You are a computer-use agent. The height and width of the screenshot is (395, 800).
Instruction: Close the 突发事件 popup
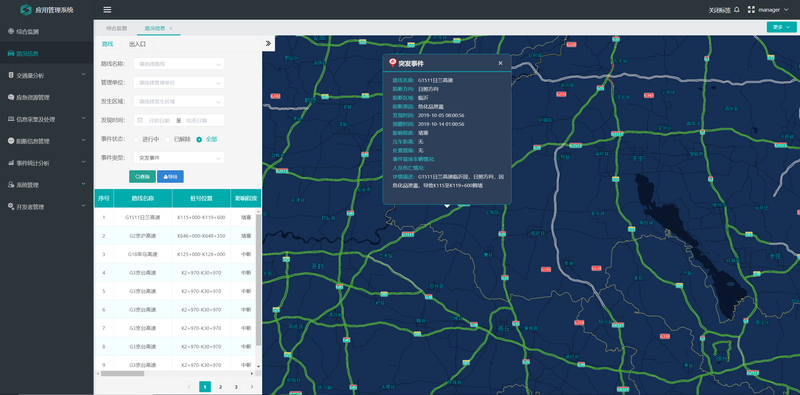tap(500, 63)
